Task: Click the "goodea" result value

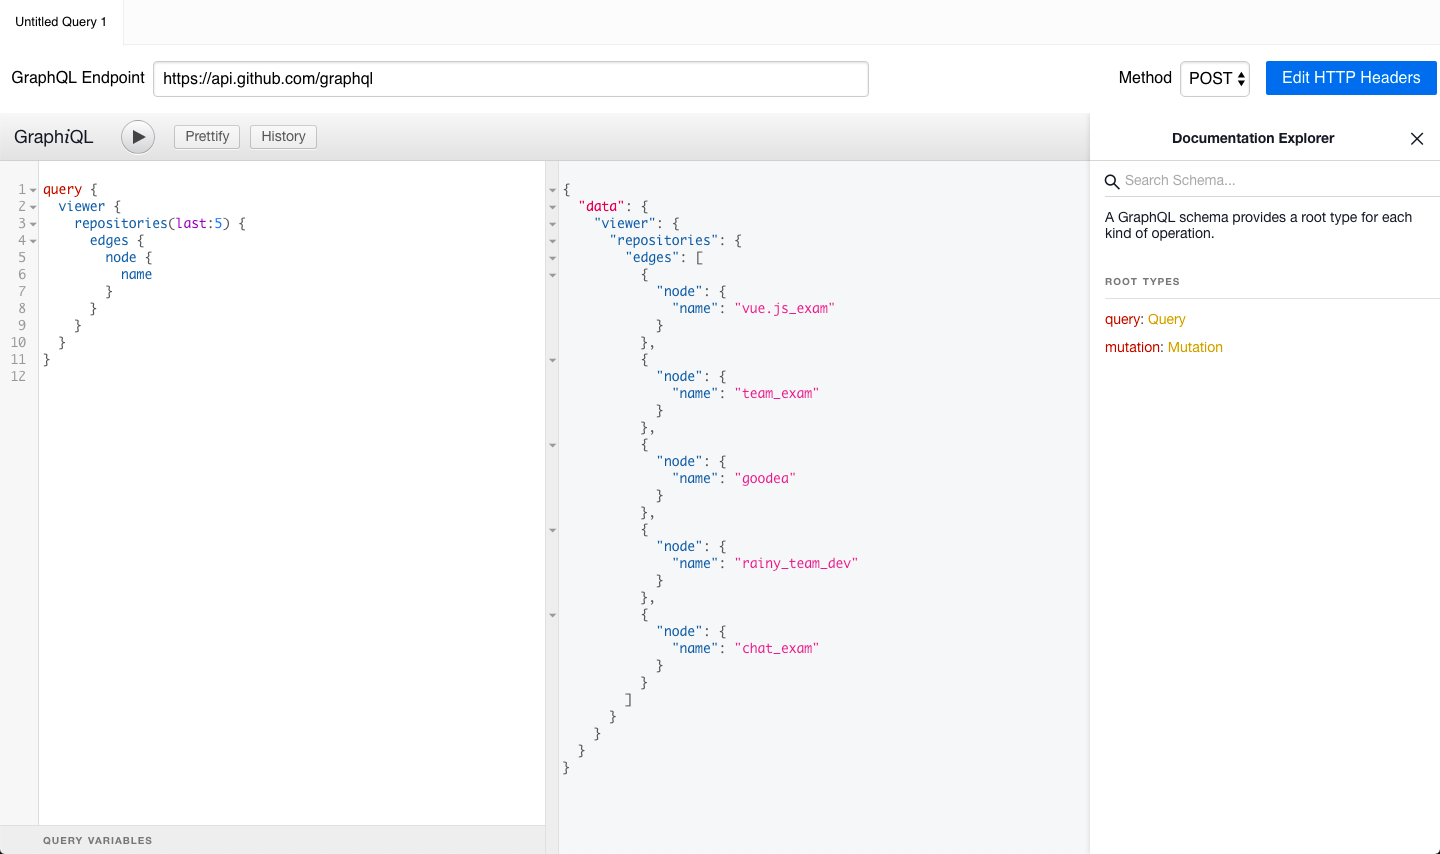Action: point(765,479)
